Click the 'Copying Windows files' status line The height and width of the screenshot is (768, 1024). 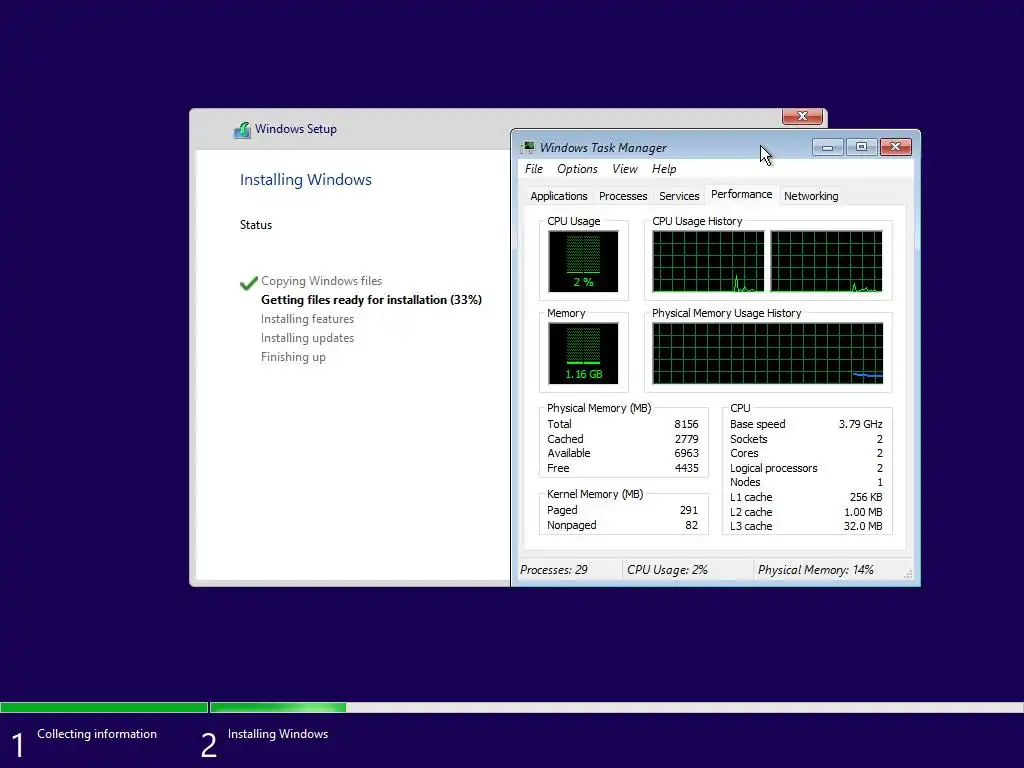(321, 281)
